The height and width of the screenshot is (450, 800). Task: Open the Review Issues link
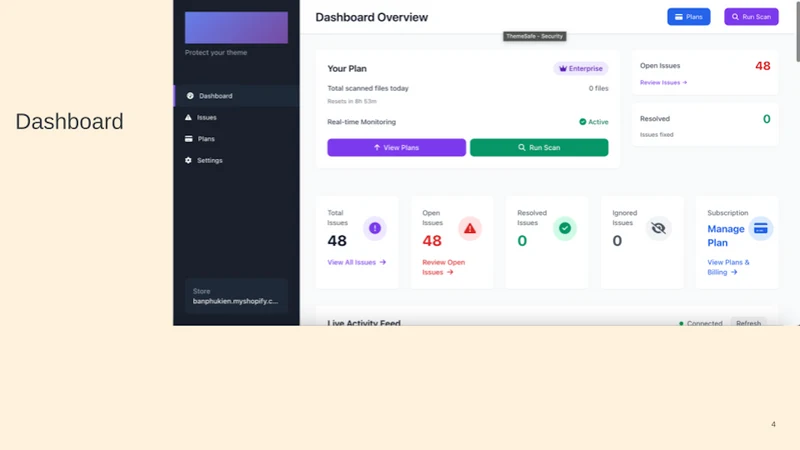(663, 82)
